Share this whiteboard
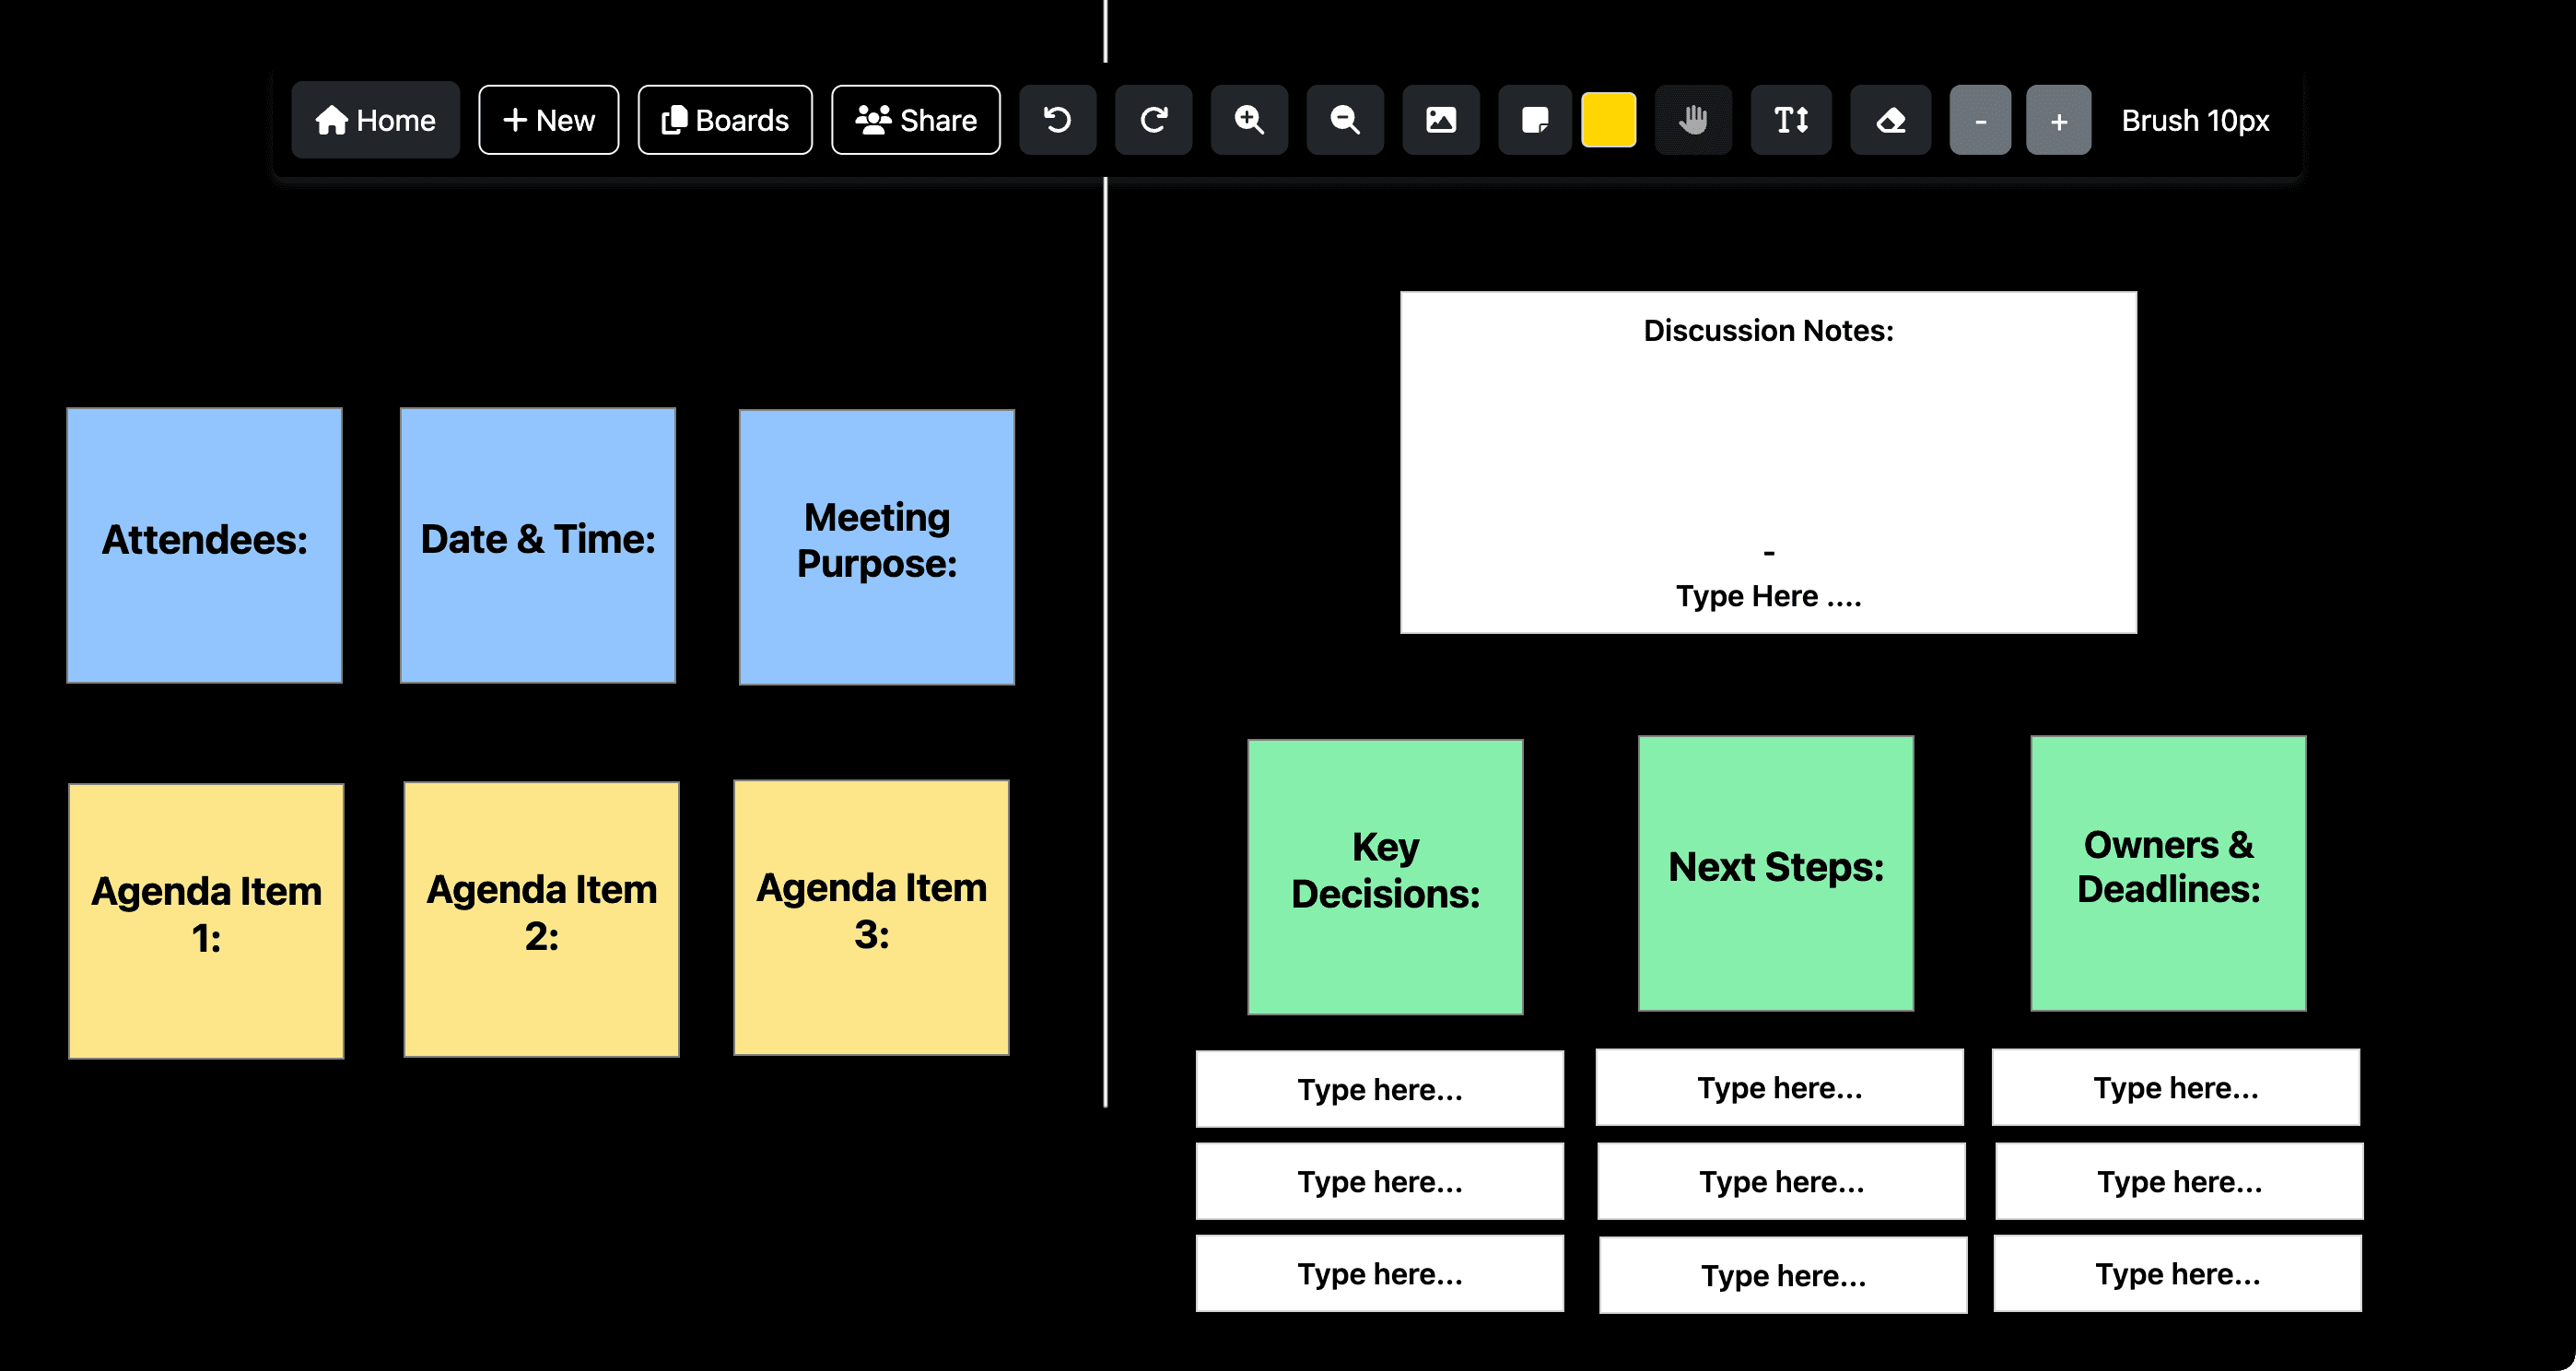This screenshot has height=1371, width=2576. 915,120
